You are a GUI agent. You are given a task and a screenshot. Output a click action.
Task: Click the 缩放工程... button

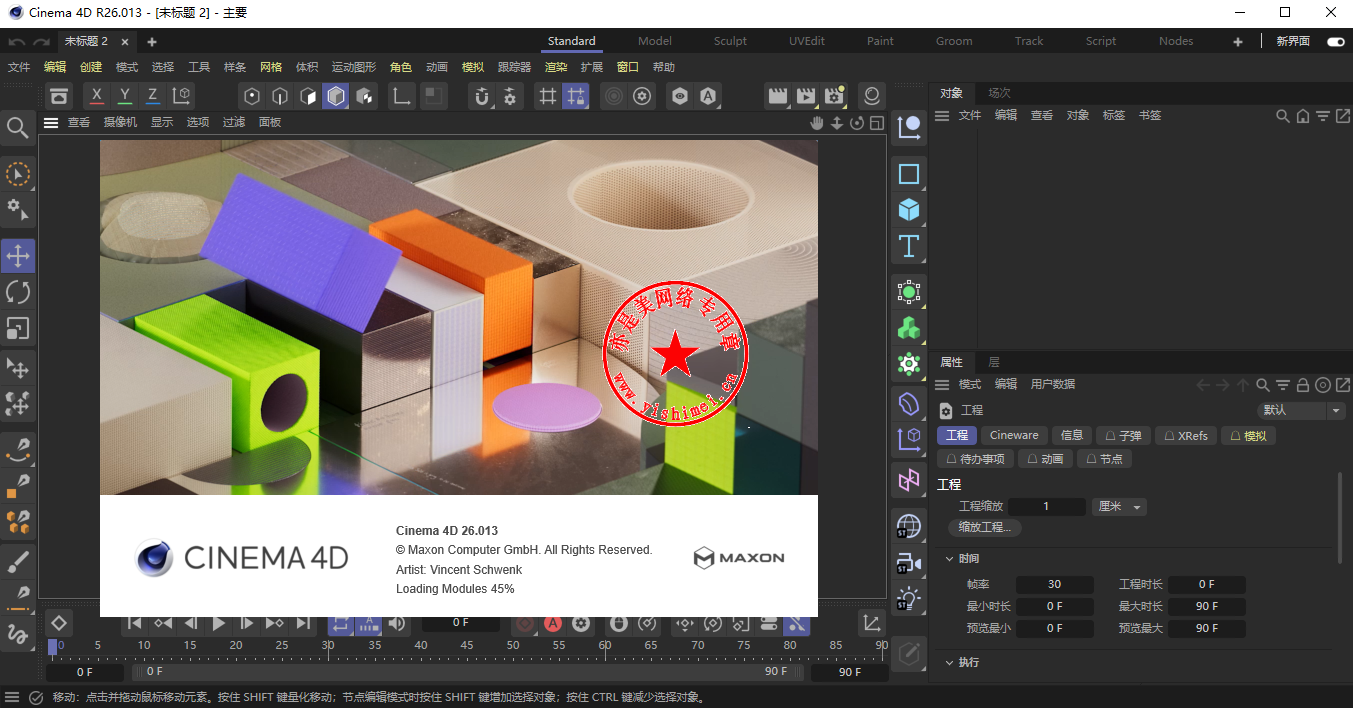[985, 527]
